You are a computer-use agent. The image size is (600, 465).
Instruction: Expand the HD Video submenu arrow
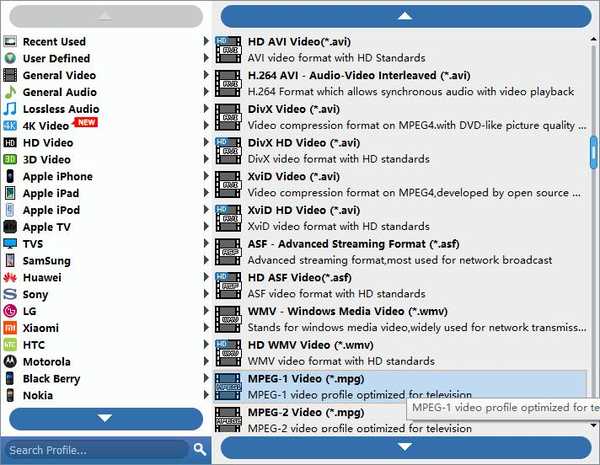click(206, 142)
